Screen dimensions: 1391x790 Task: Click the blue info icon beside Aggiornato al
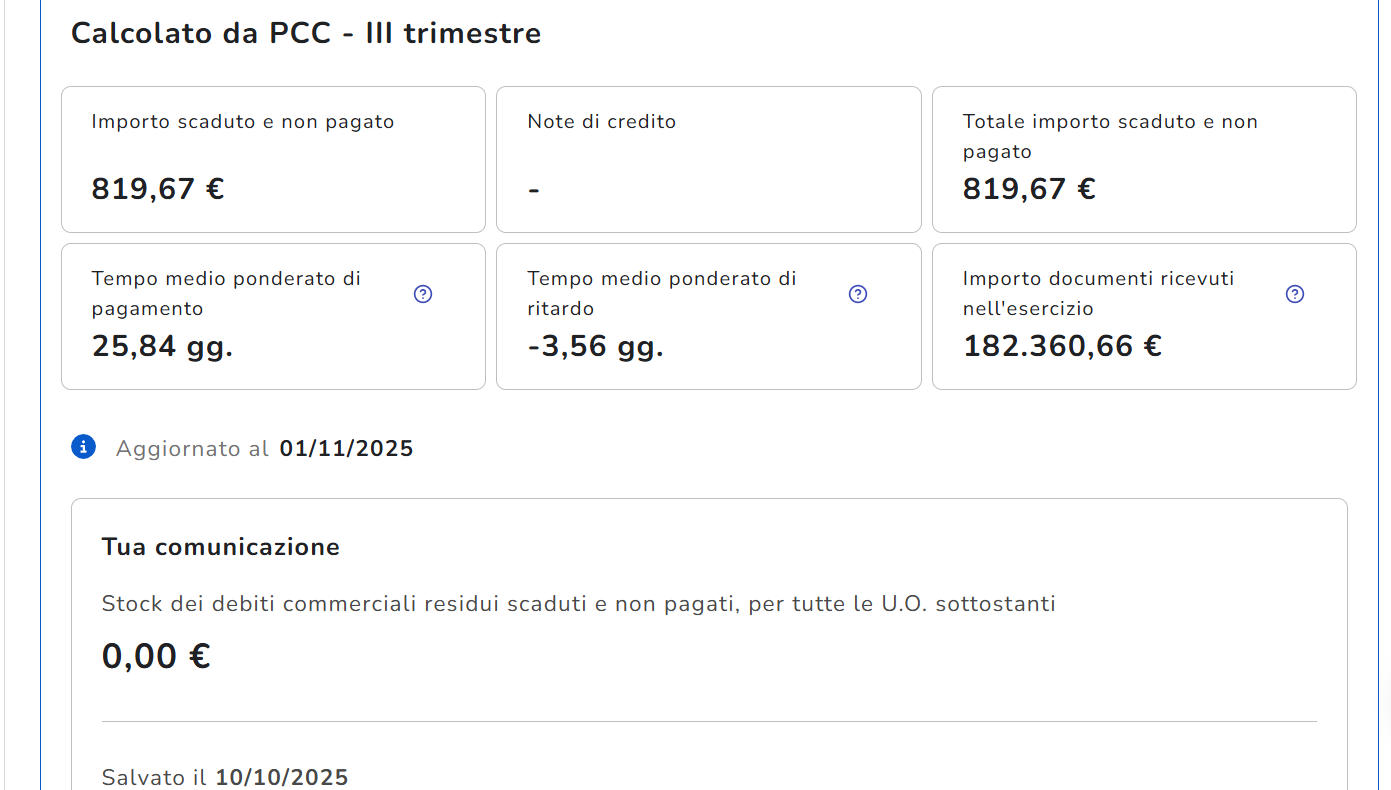(x=83, y=447)
